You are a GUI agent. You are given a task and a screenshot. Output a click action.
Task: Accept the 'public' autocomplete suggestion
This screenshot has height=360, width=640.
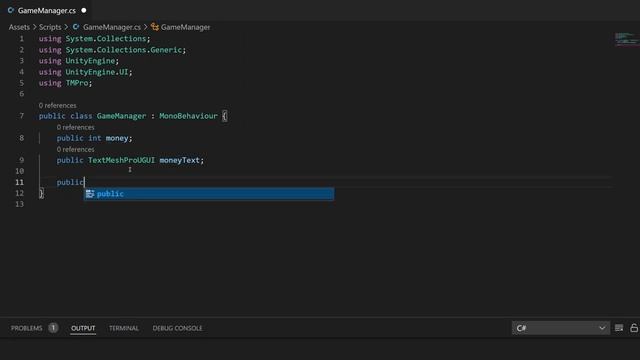tap(209, 194)
